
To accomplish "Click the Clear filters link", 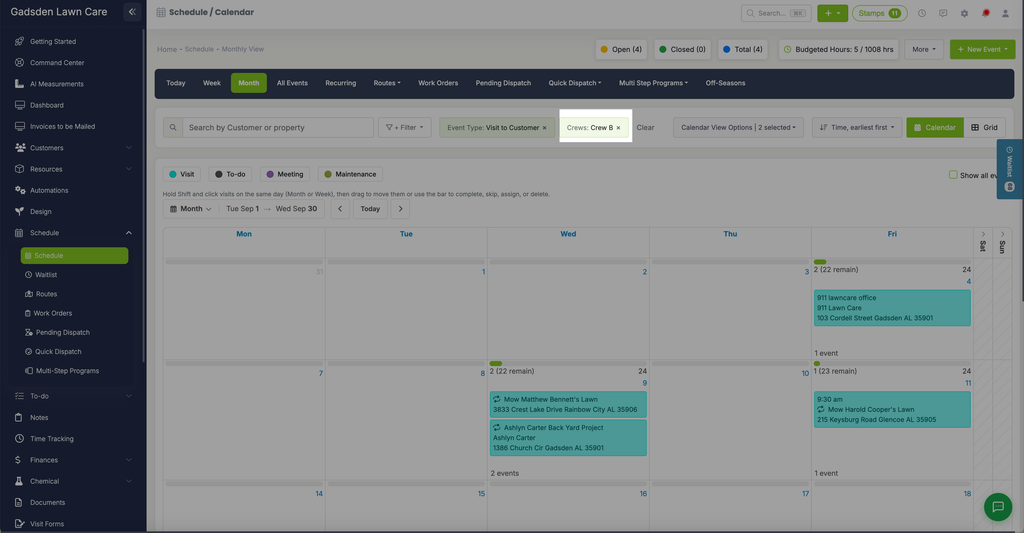I will click(645, 127).
